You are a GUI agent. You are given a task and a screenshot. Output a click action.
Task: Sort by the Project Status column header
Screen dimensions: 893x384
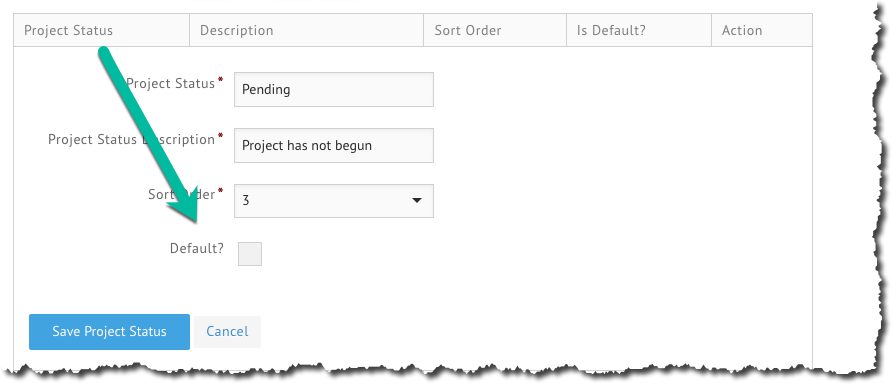click(x=68, y=30)
